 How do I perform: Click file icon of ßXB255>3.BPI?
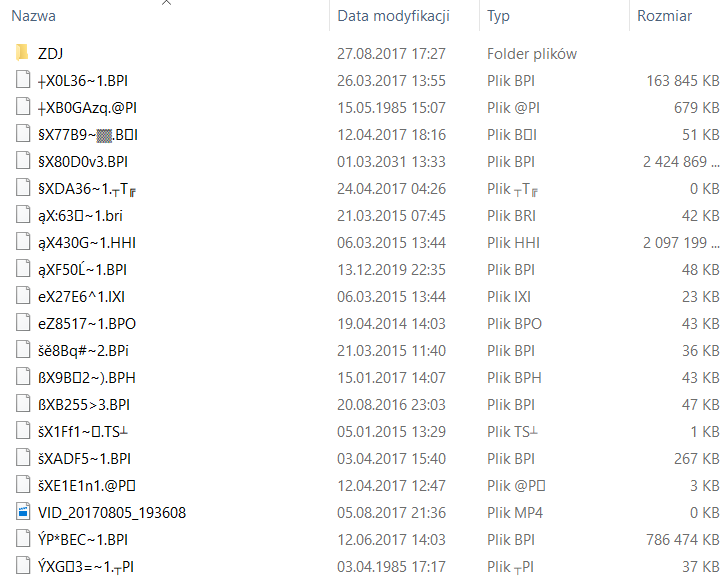(x=23, y=404)
